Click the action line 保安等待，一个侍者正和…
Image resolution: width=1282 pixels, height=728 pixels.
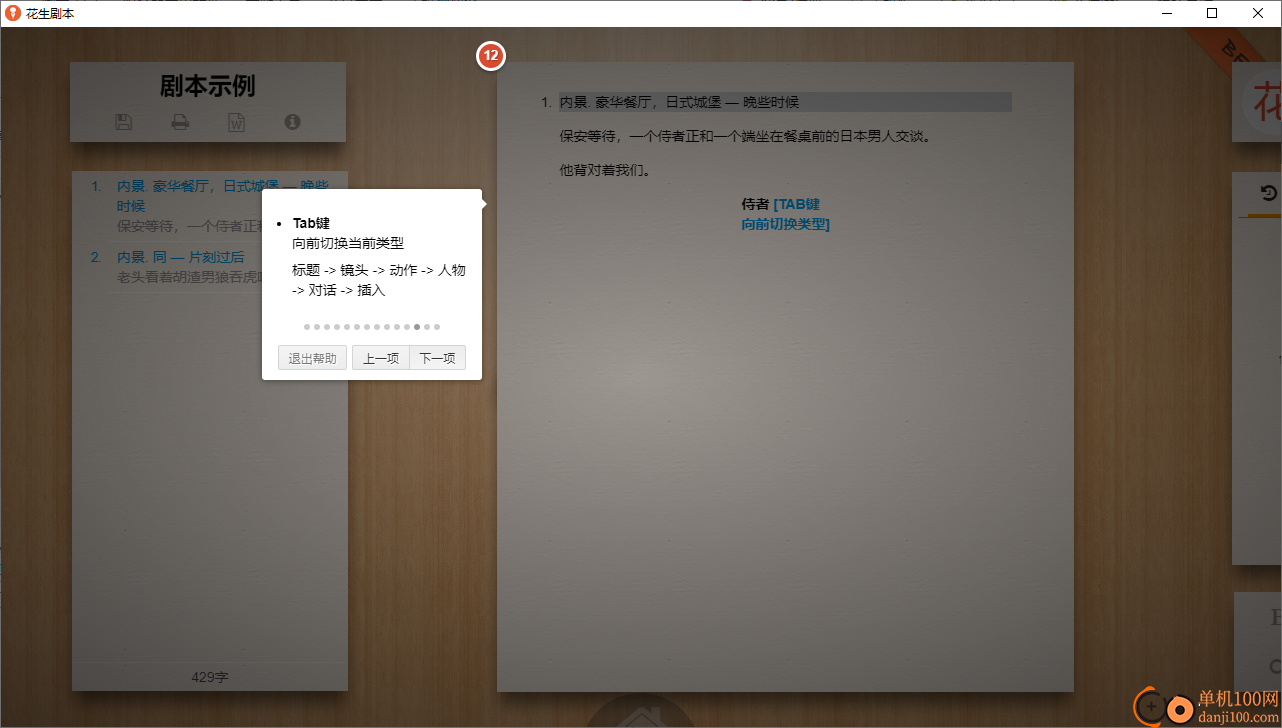pyautogui.click(x=745, y=136)
